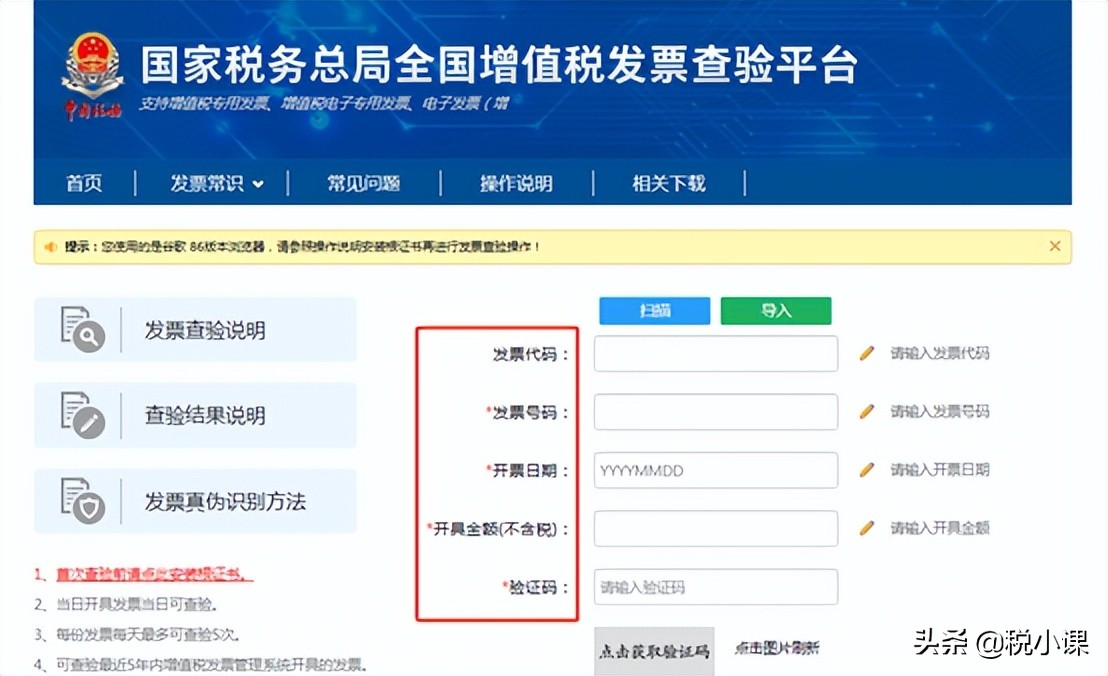This screenshot has height=676, width=1108.
Task: Click the green 导入 button
Action: point(776,311)
